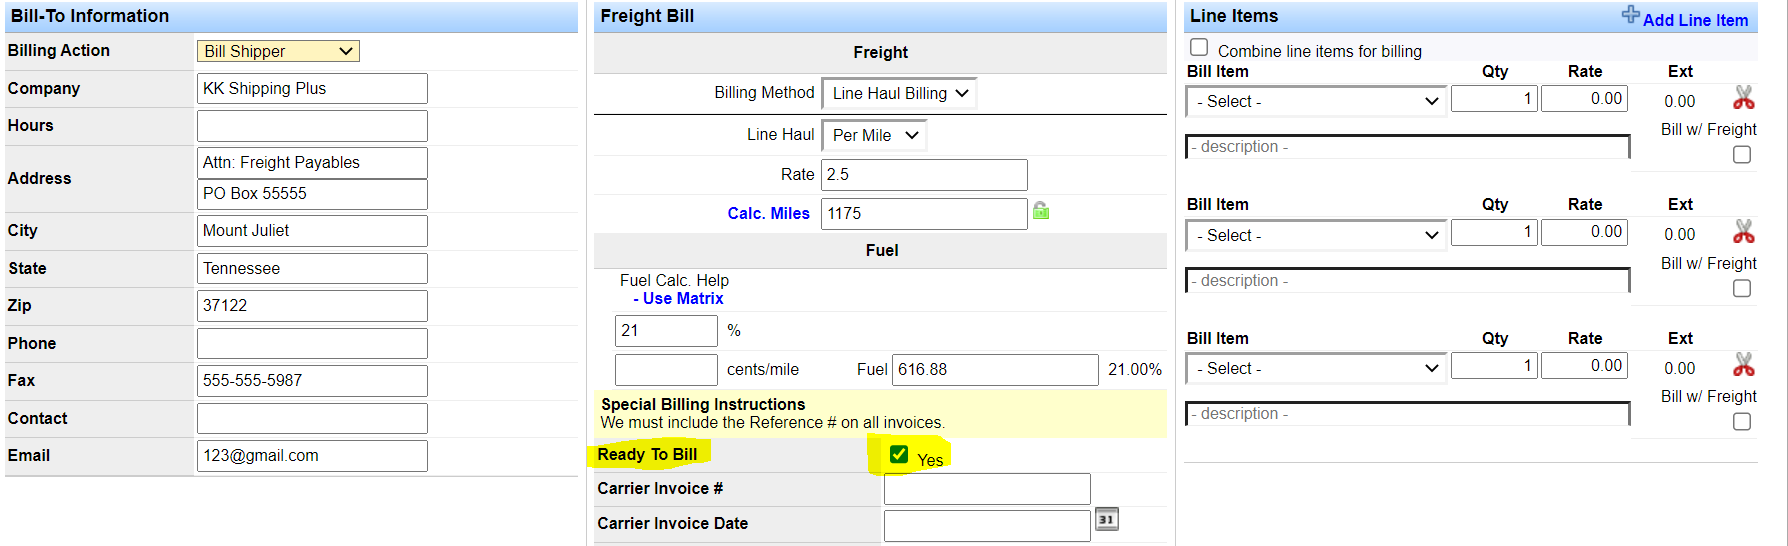
Task: Click the empty Phone input field
Action: pos(312,343)
